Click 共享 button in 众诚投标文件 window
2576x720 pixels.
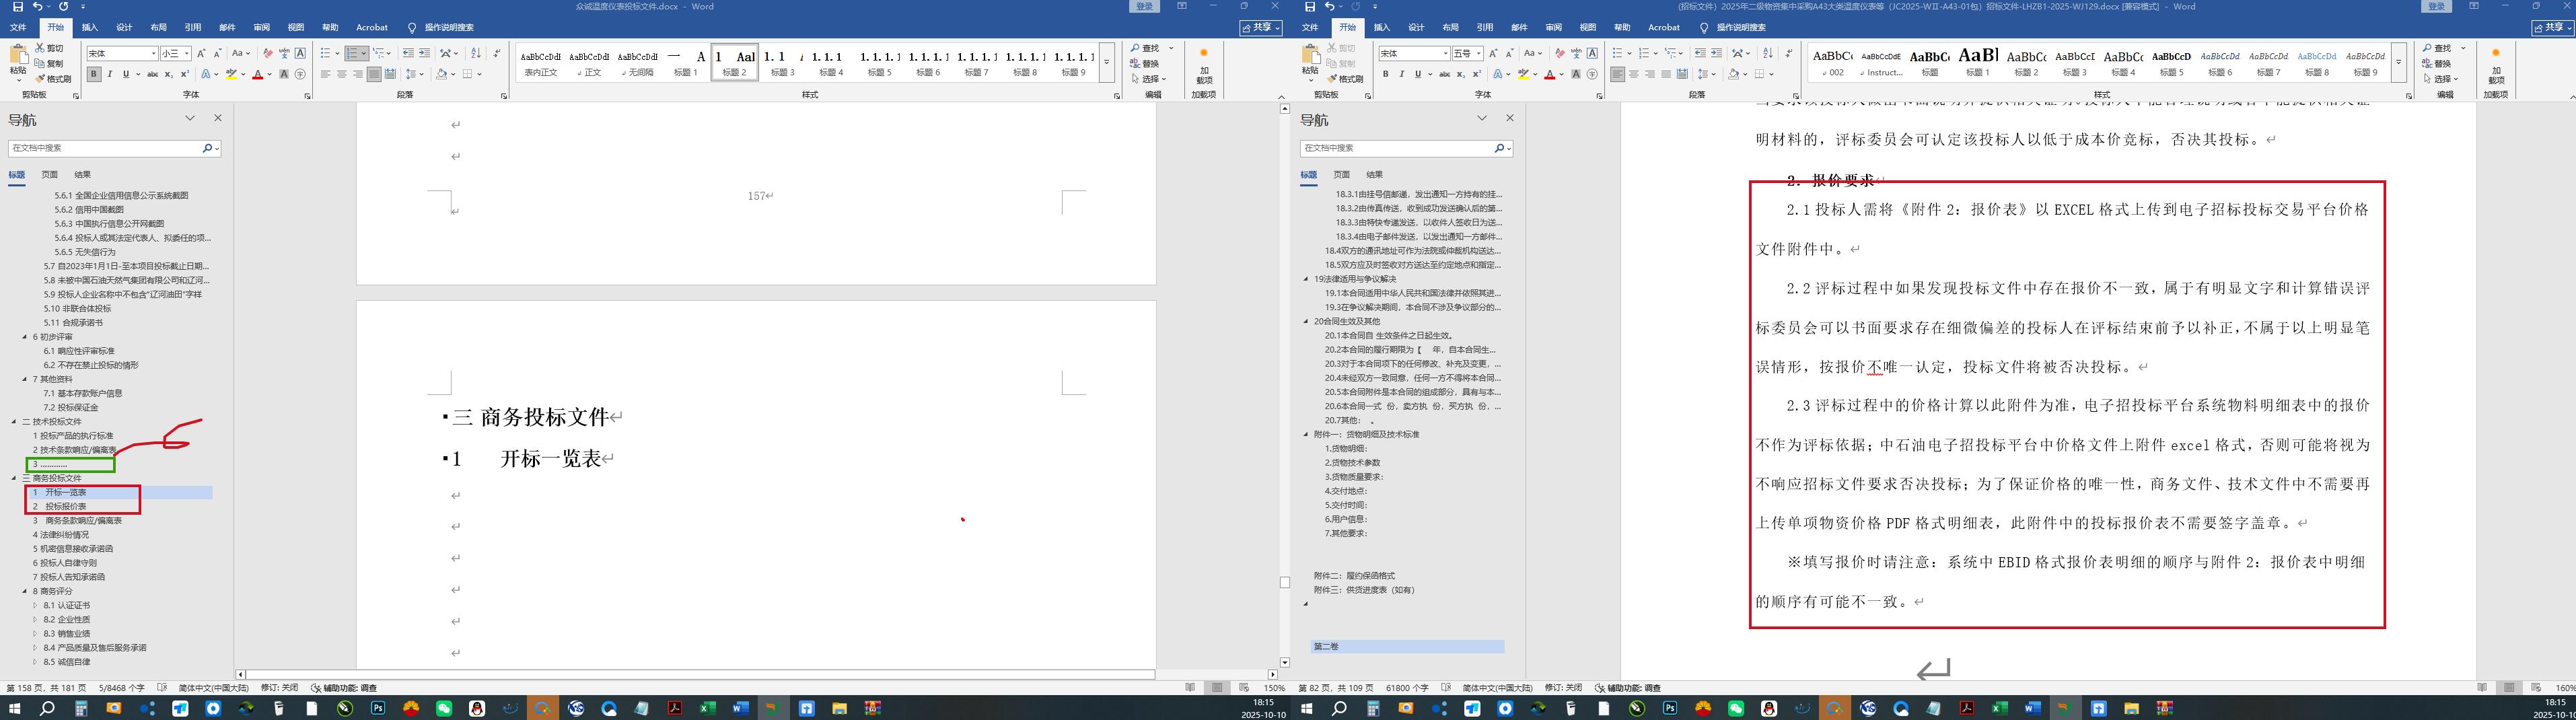pos(1261,28)
